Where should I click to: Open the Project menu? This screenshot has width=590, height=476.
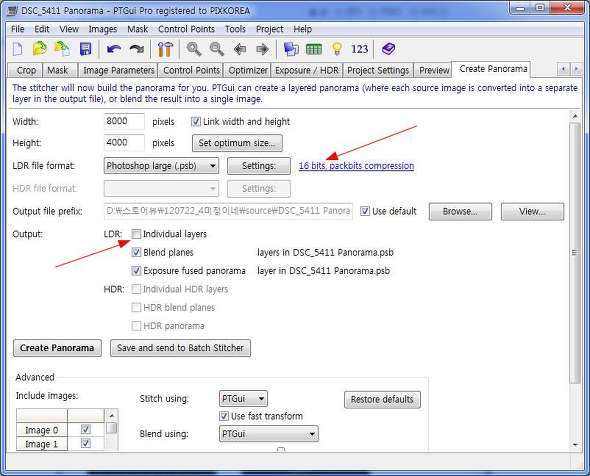[x=269, y=29]
